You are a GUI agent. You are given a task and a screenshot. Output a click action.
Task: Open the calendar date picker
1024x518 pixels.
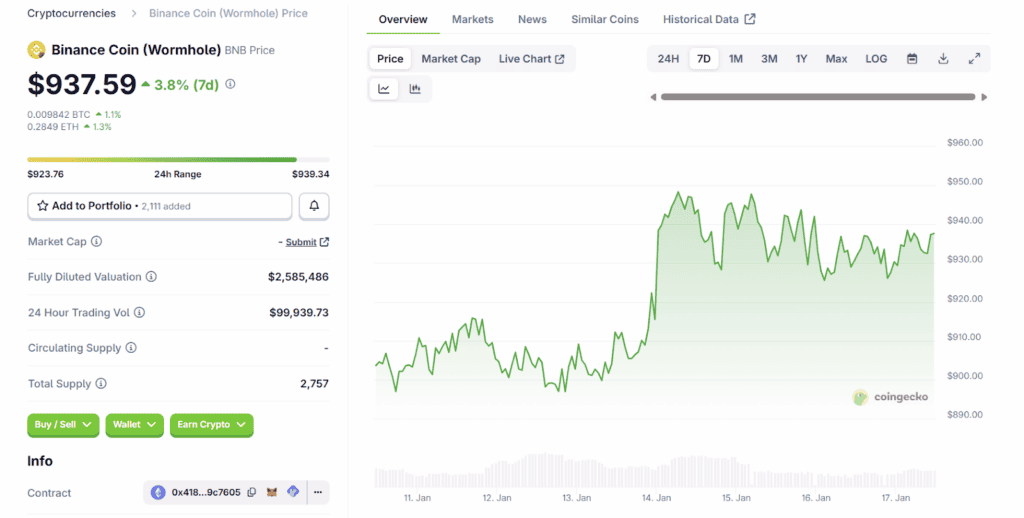coord(912,59)
